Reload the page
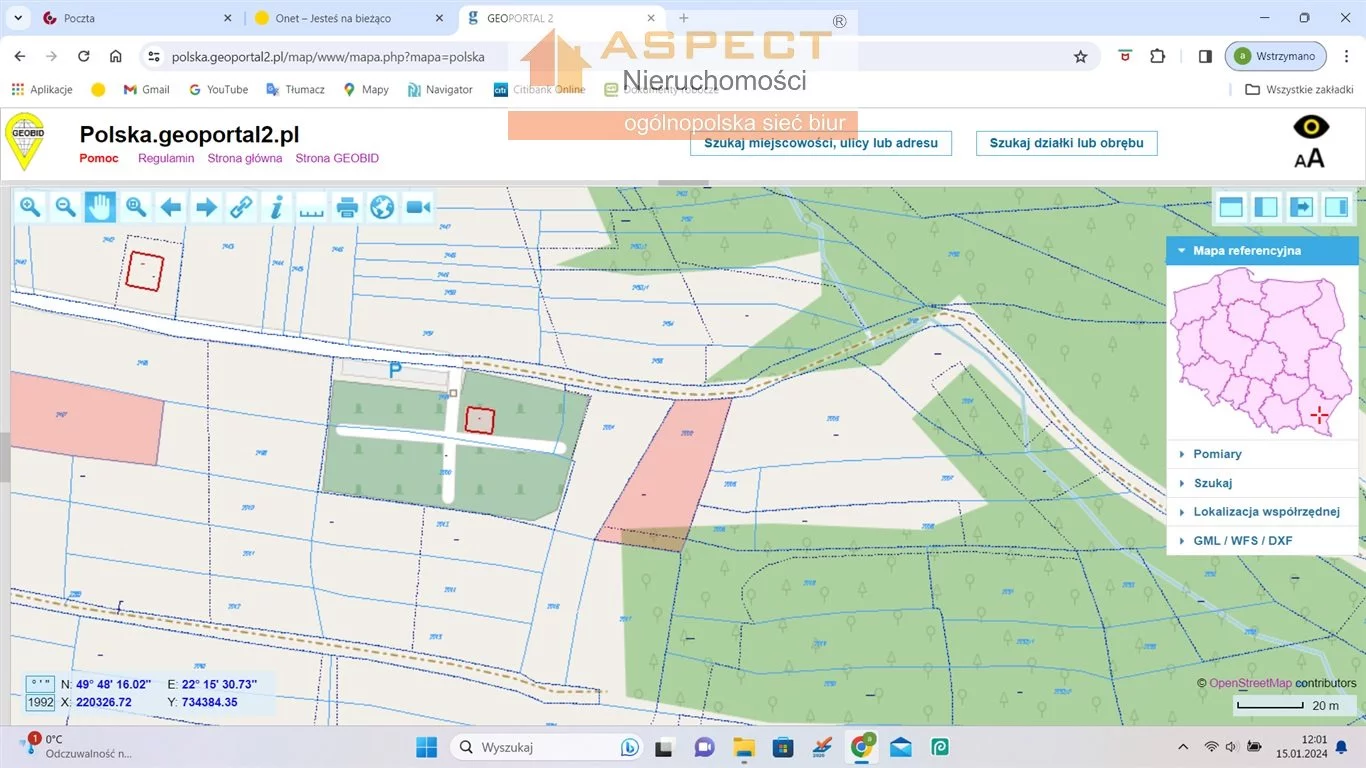 tap(84, 57)
